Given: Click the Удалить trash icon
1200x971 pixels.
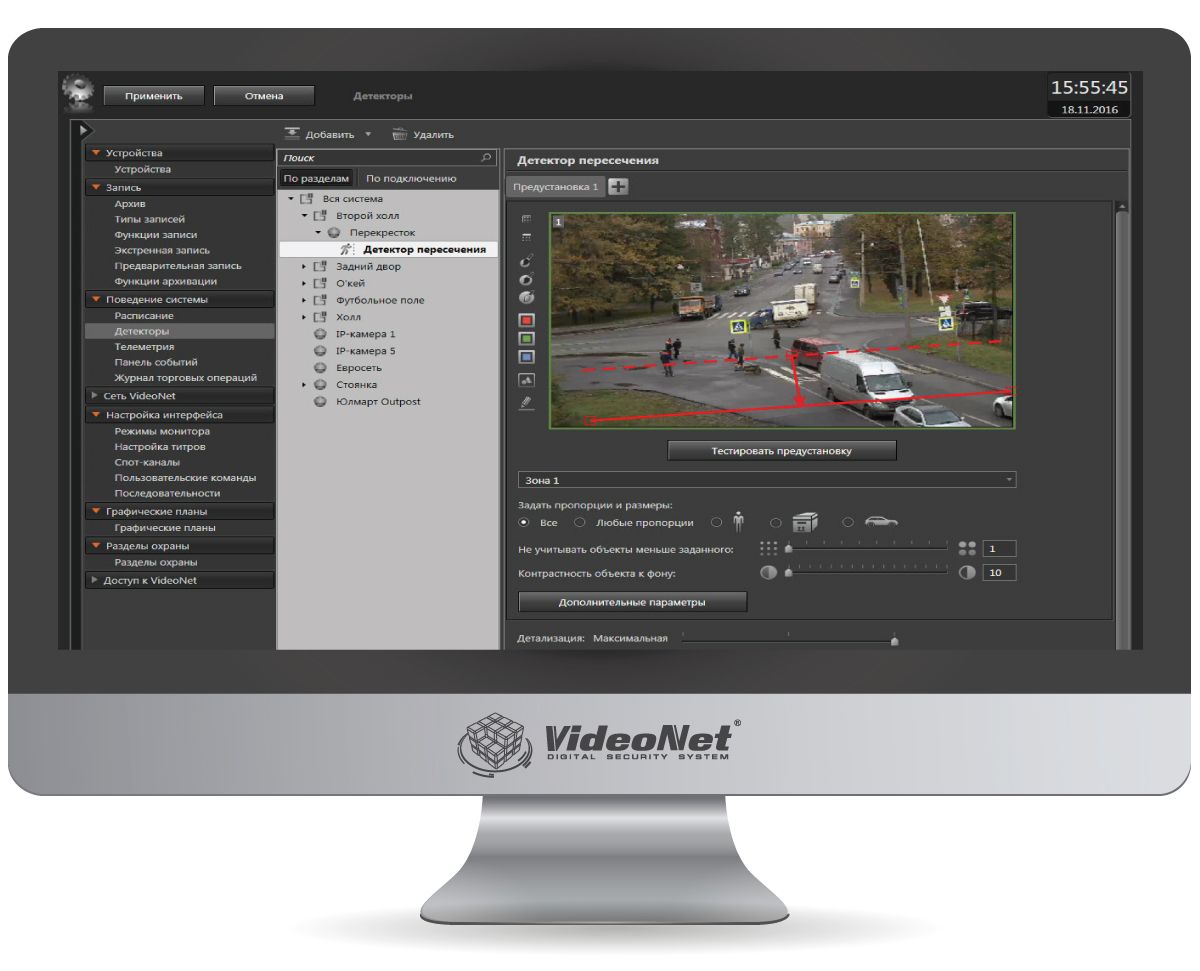Looking at the screenshot, I should click(400, 133).
